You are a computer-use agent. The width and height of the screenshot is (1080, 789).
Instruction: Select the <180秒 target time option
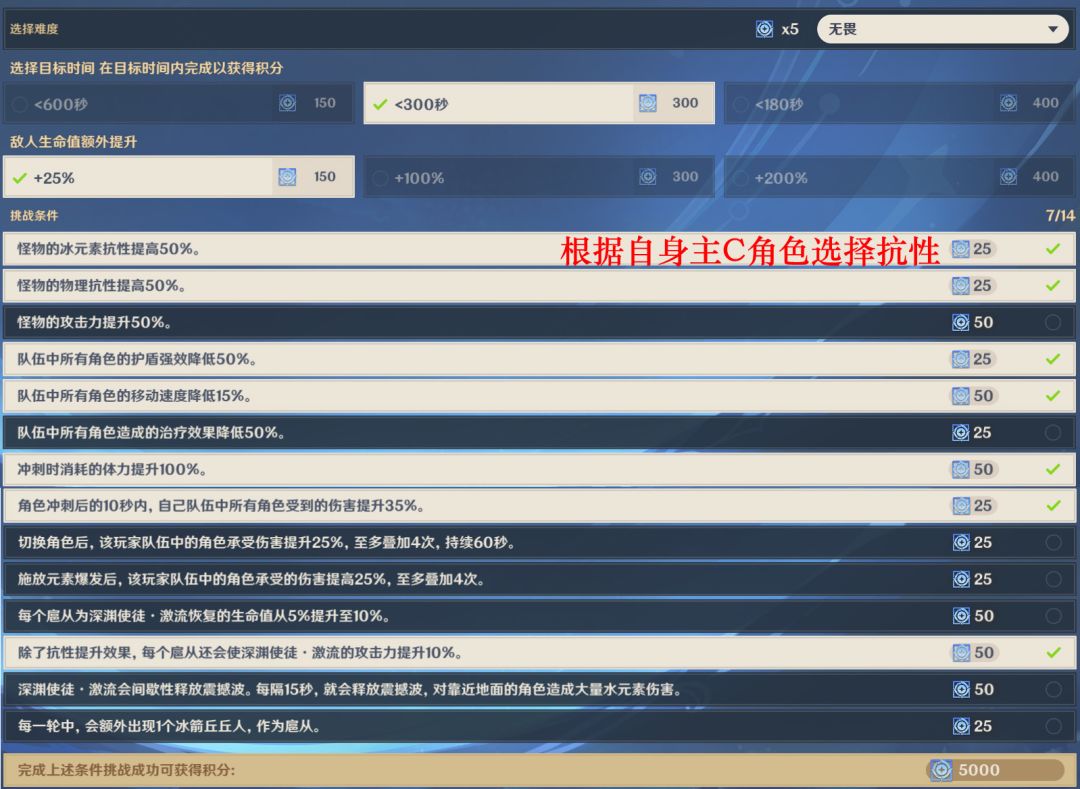click(x=899, y=103)
